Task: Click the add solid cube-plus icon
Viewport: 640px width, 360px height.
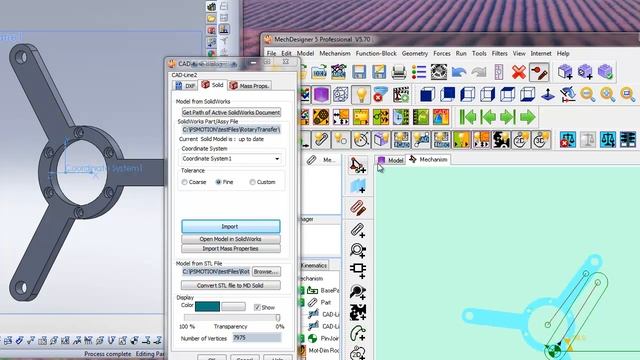Action: [x=565, y=72]
